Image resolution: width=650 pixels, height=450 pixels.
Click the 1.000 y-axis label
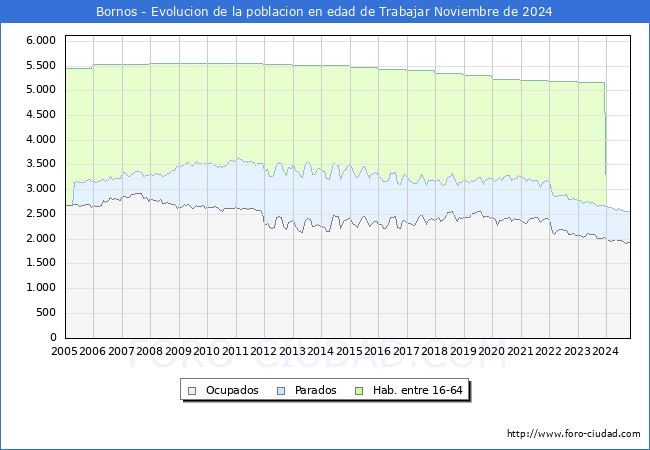[x=41, y=288]
